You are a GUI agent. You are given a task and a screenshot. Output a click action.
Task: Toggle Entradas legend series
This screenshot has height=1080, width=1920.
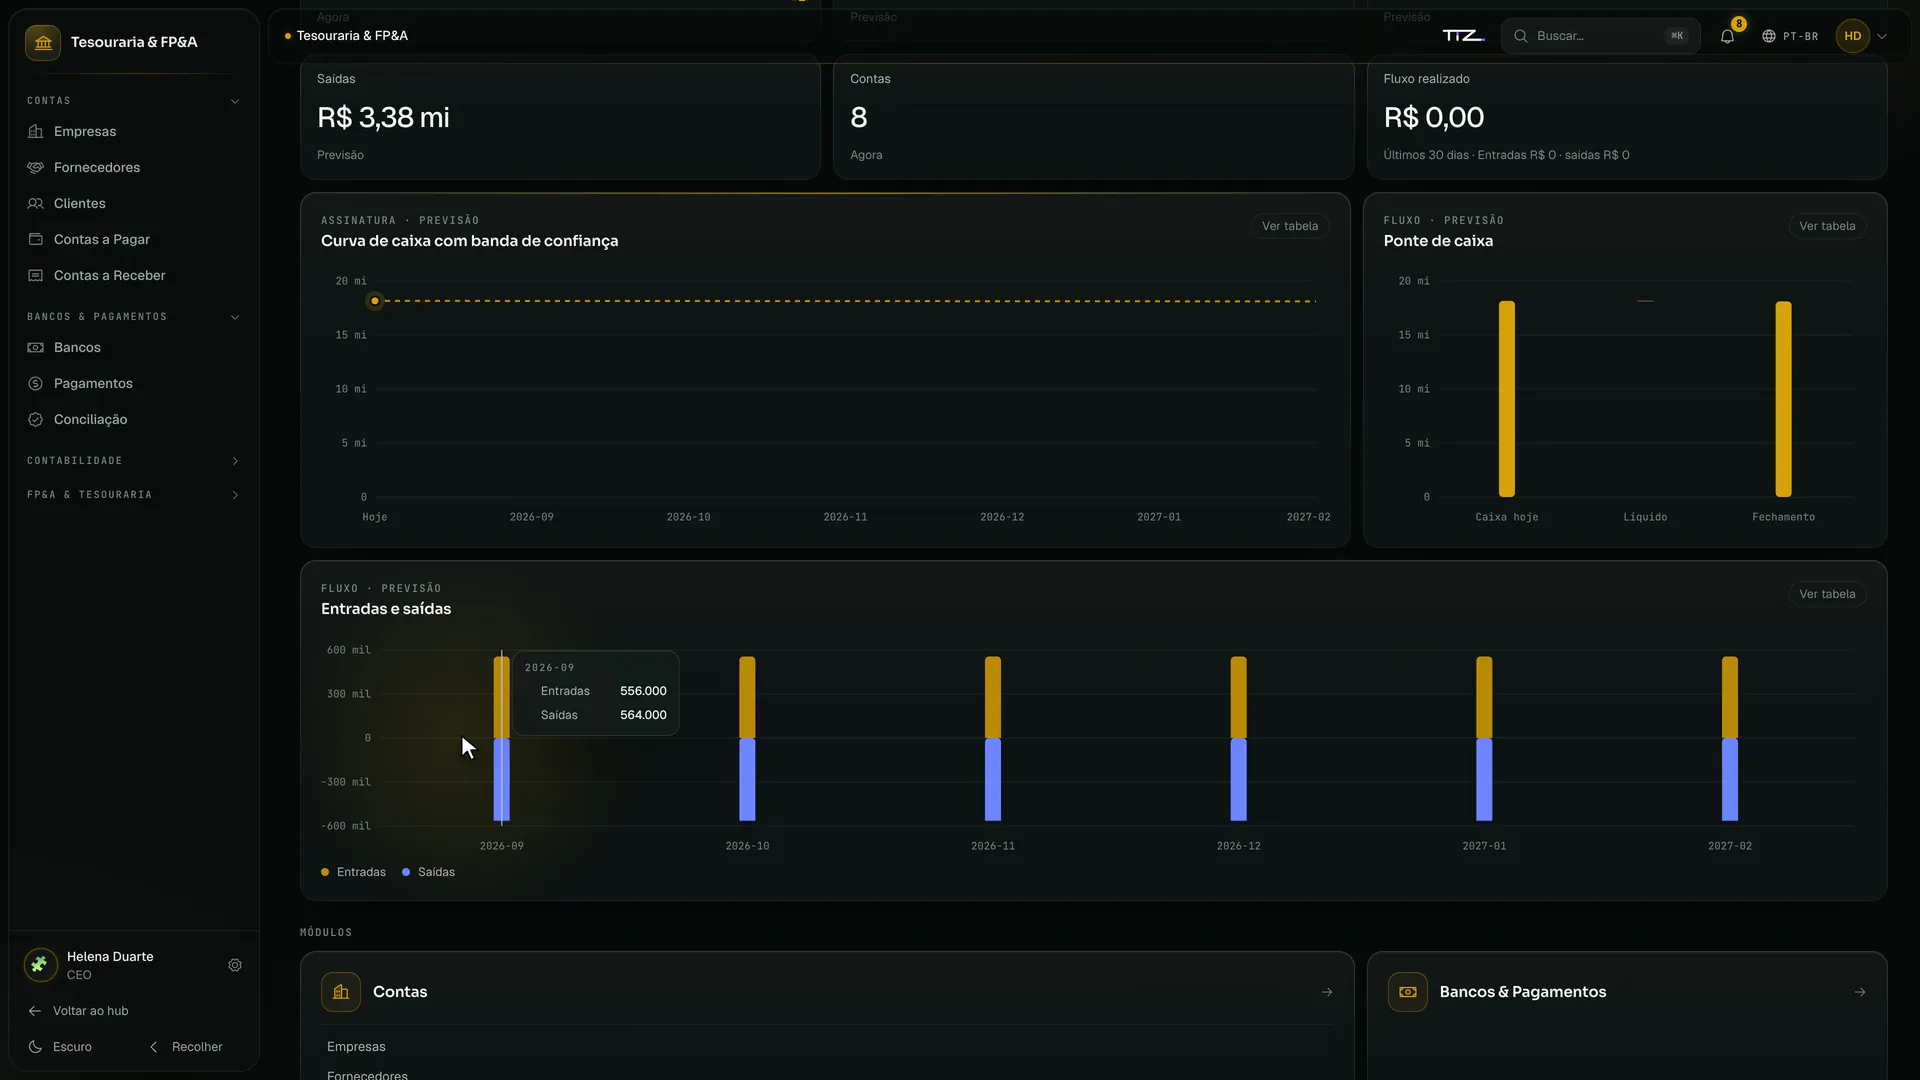353,872
